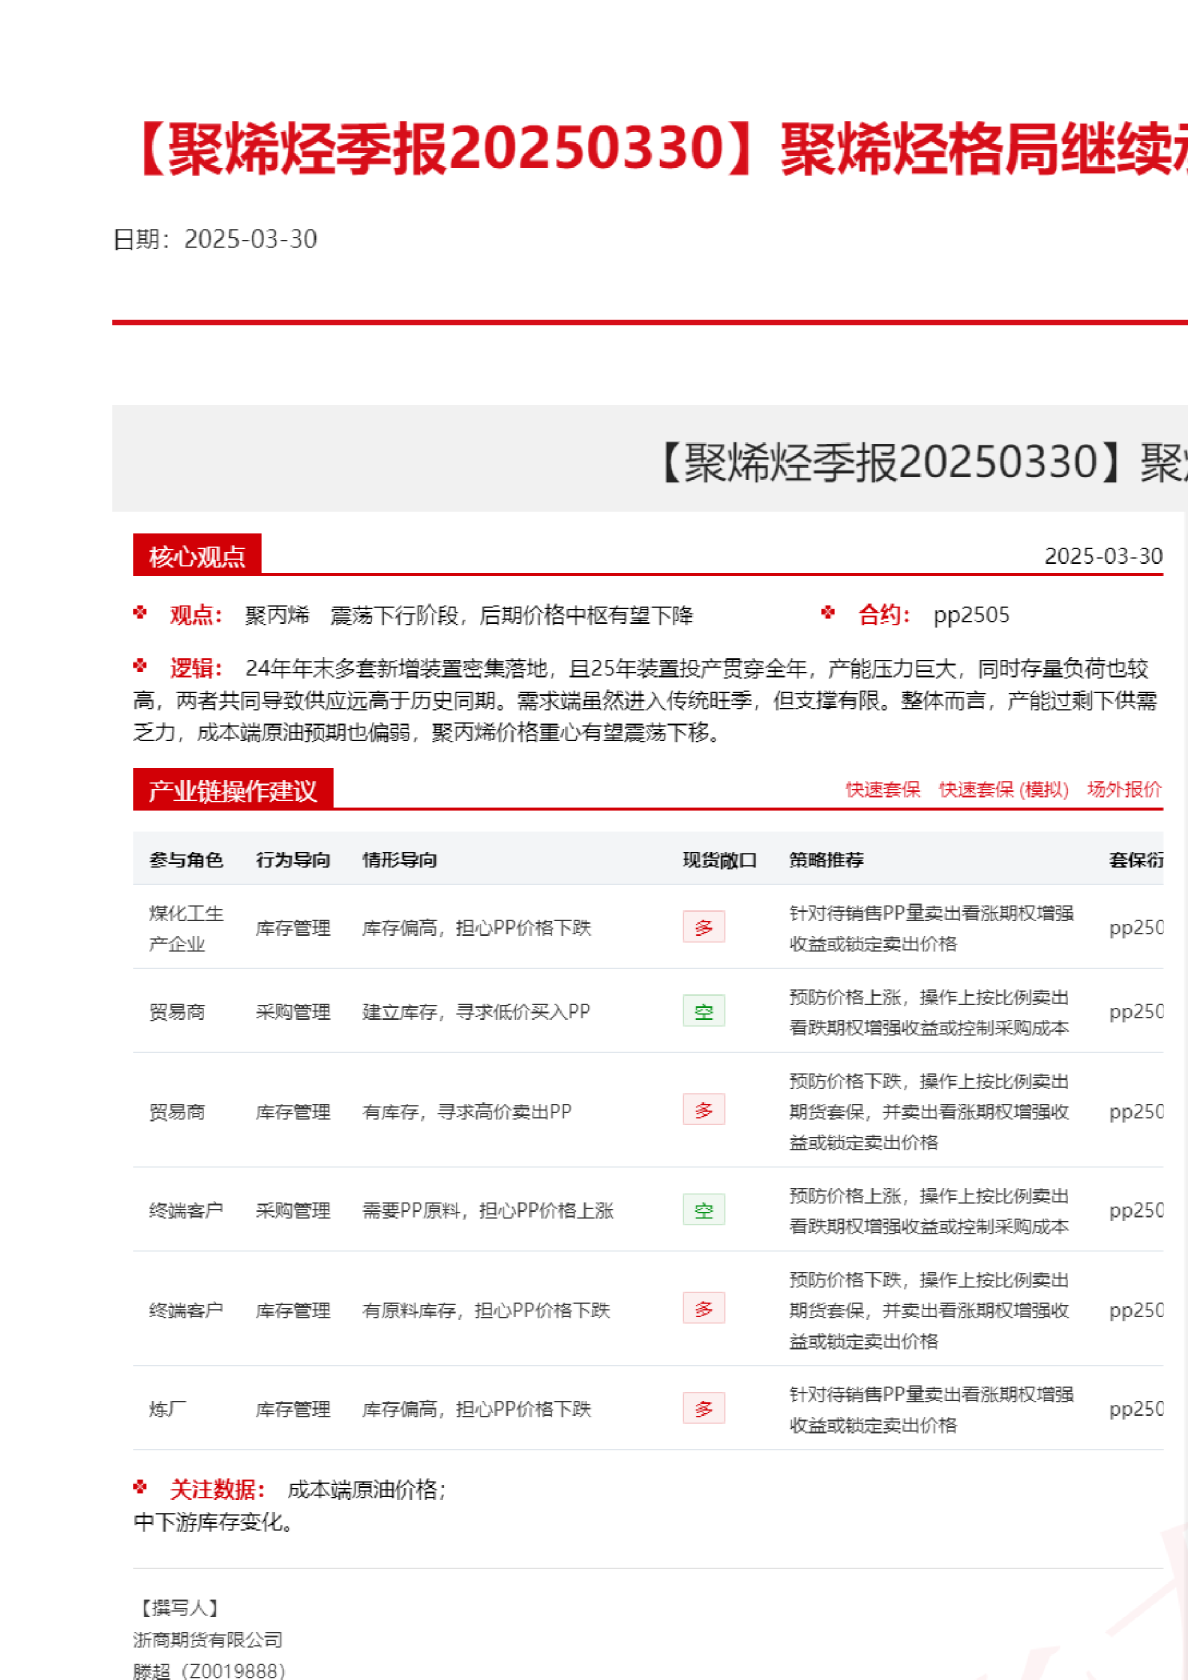
Task: Click the 参与角色 column header
Action: pyautogui.click(x=186, y=859)
